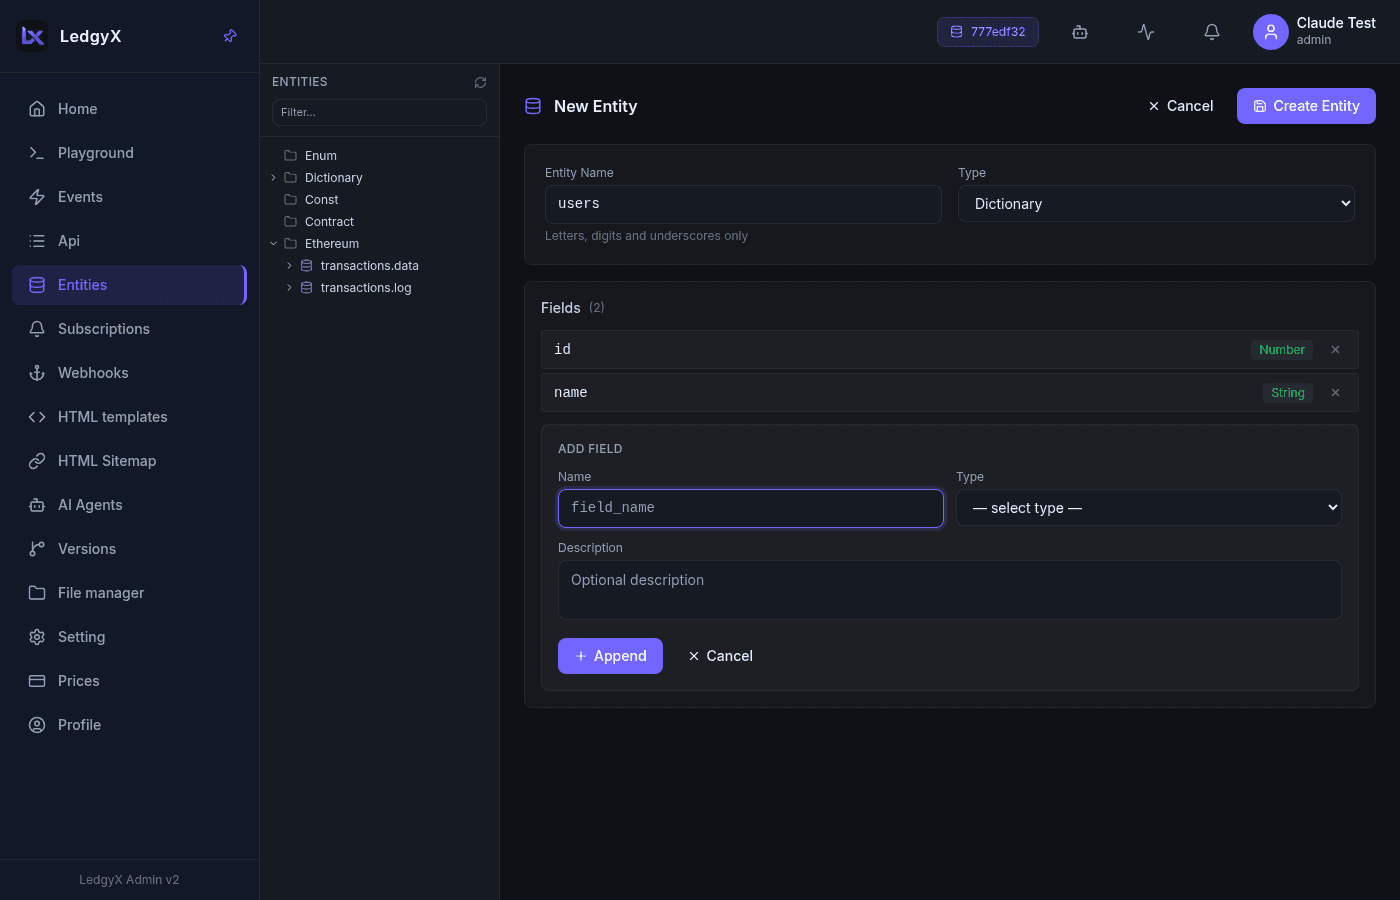Refresh the entities list

coord(480,82)
